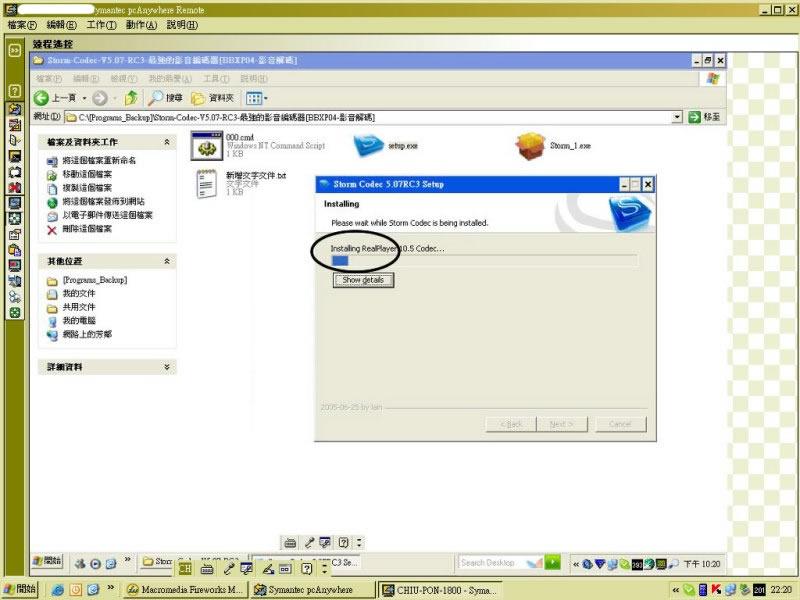Collapse the 其他位置 panel
The width and height of the screenshot is (800, 600).
(167, 261)
